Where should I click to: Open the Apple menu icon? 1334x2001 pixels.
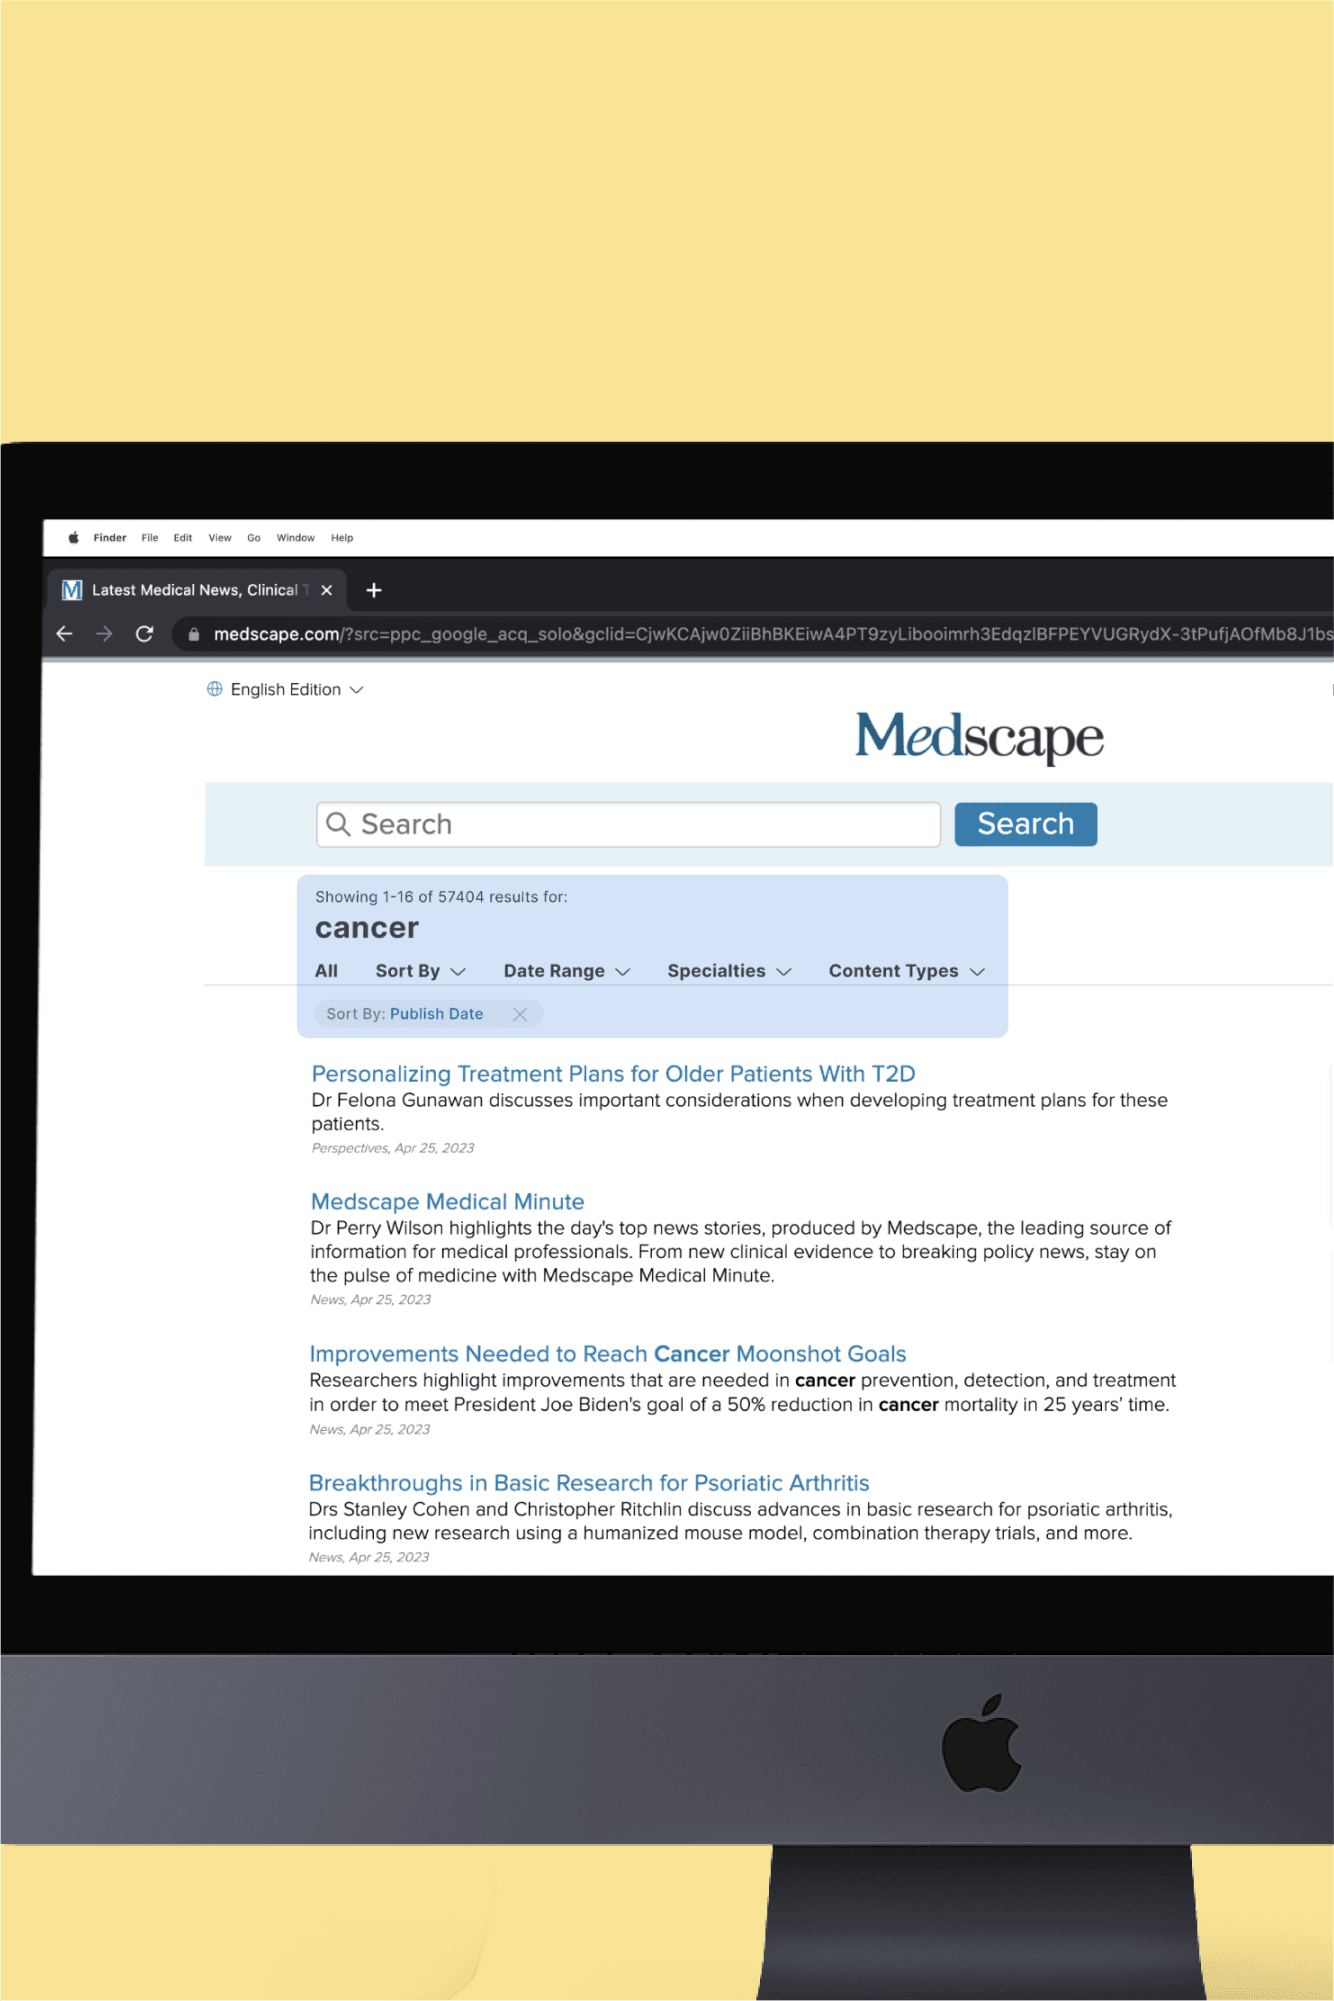click(x=73, y=538)
